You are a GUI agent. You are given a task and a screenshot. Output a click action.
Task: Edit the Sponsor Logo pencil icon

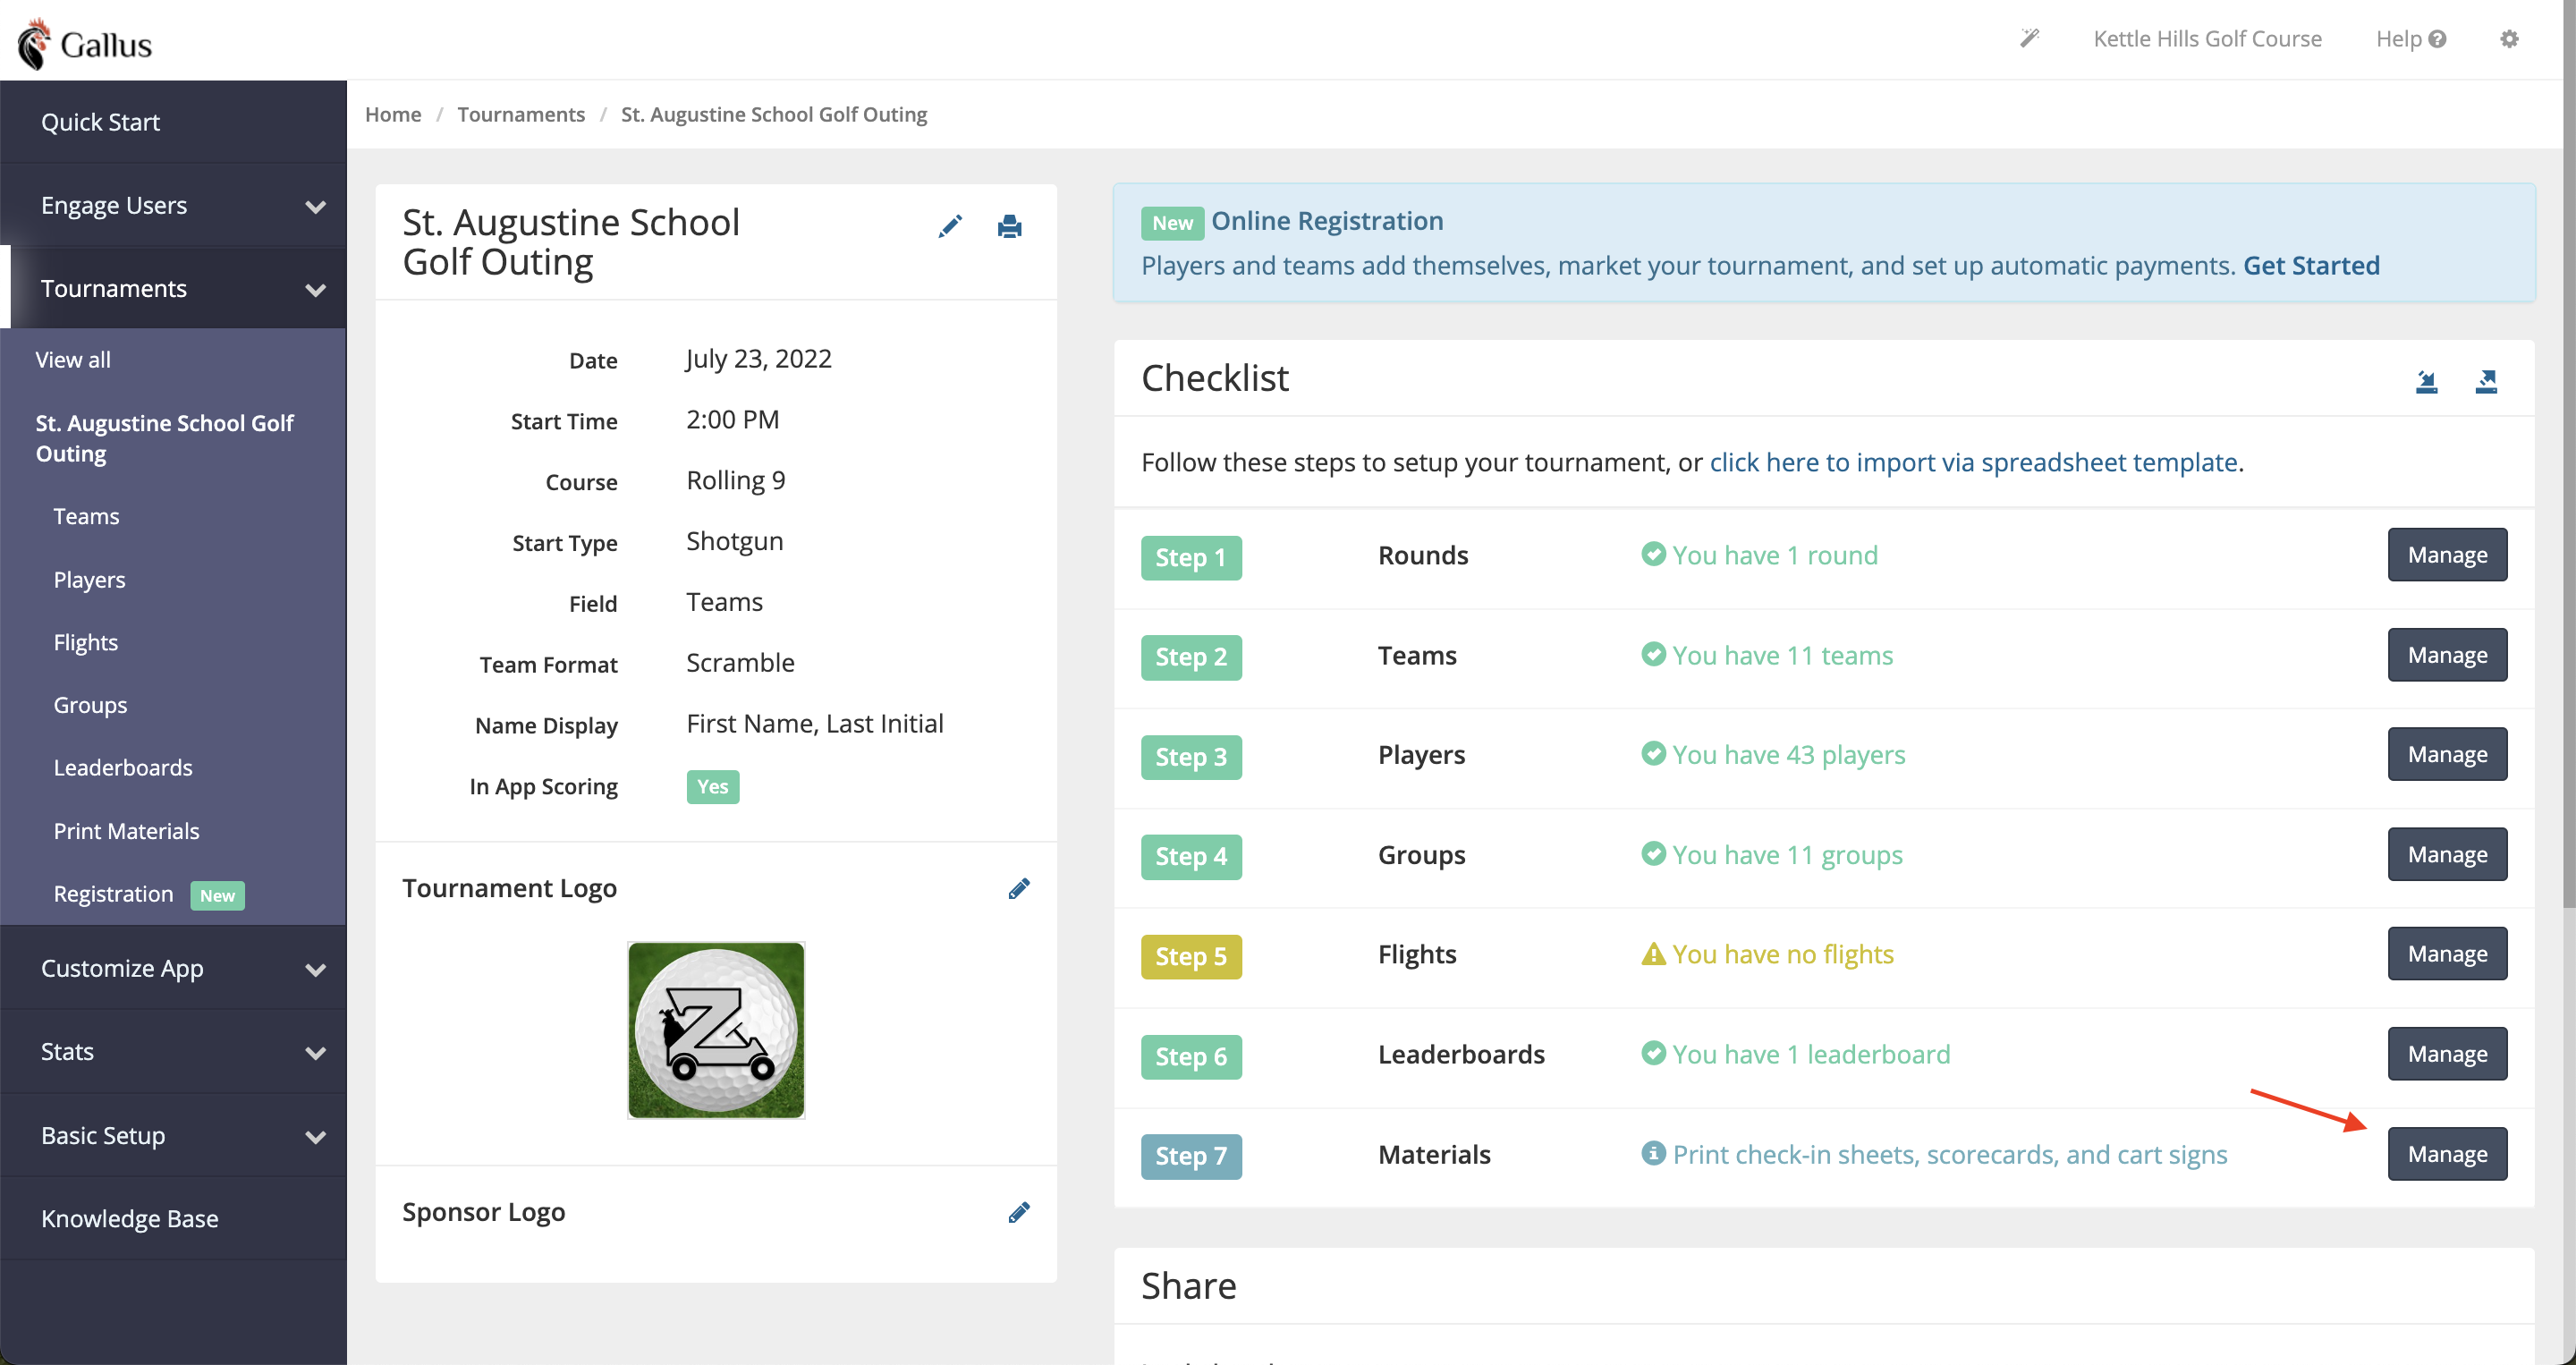[1019, 1212]
